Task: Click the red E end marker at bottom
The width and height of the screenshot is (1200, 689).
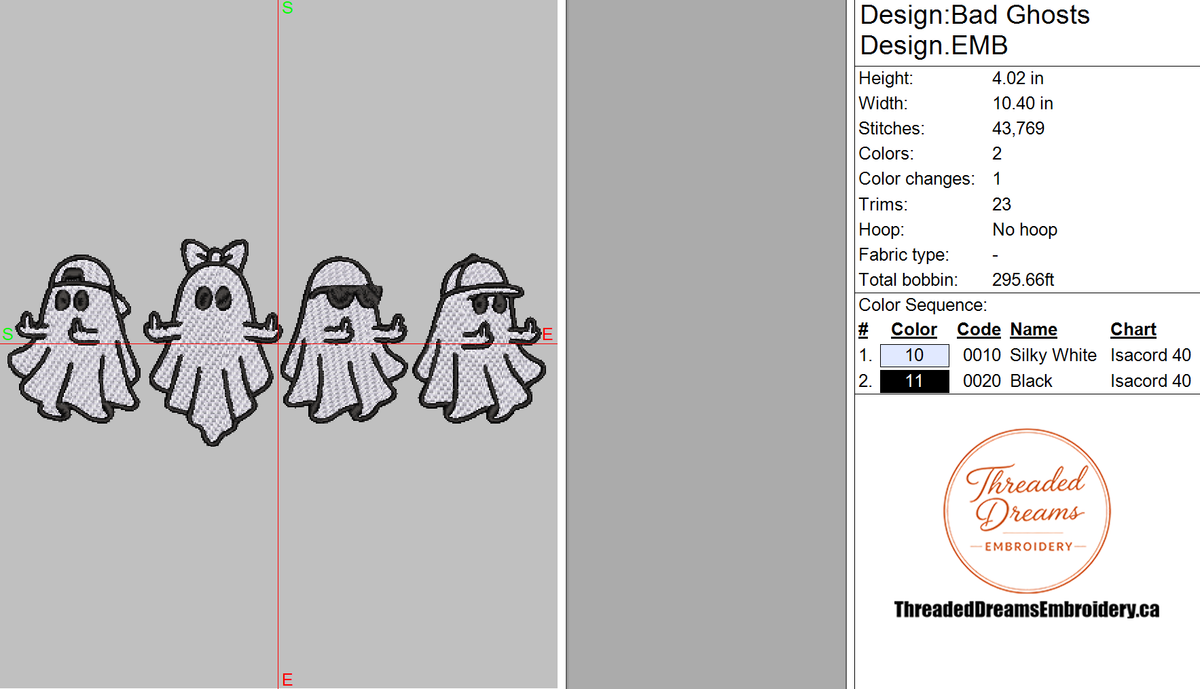Action: coord(287,680)
